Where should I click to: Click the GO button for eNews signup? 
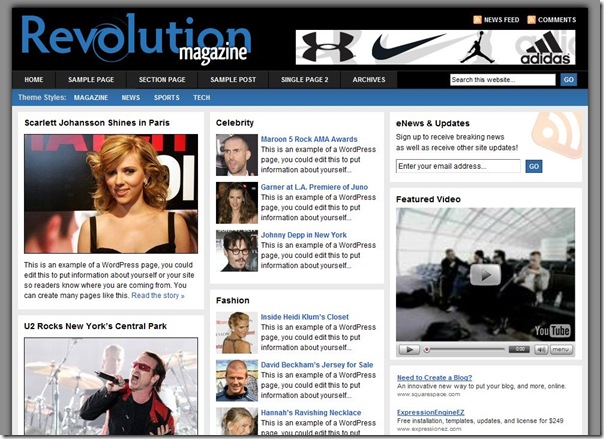point(534,166)
